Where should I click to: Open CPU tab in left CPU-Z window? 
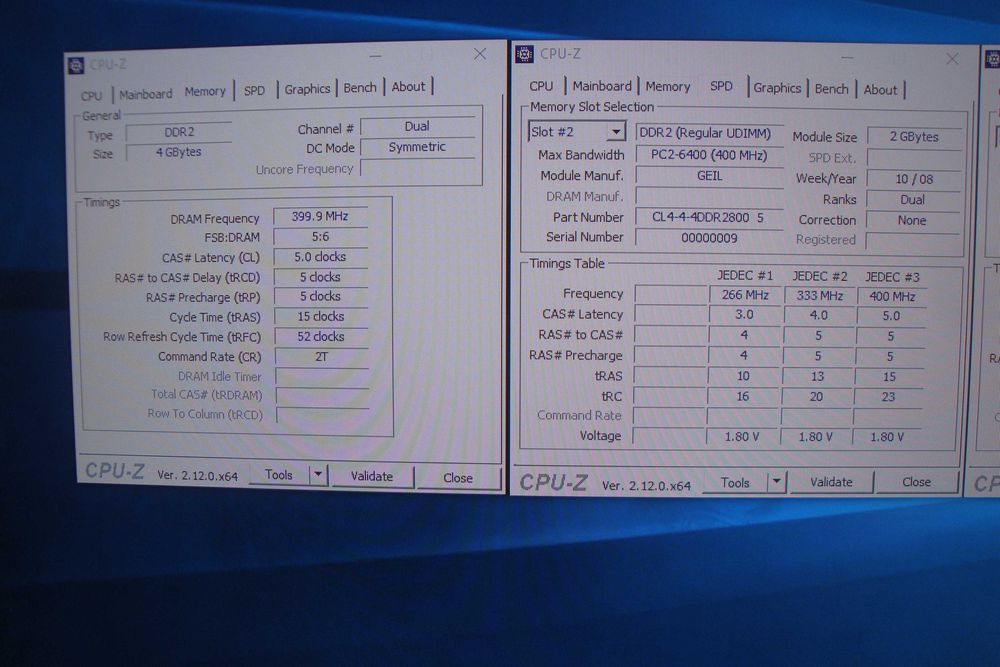click(92, 96)
